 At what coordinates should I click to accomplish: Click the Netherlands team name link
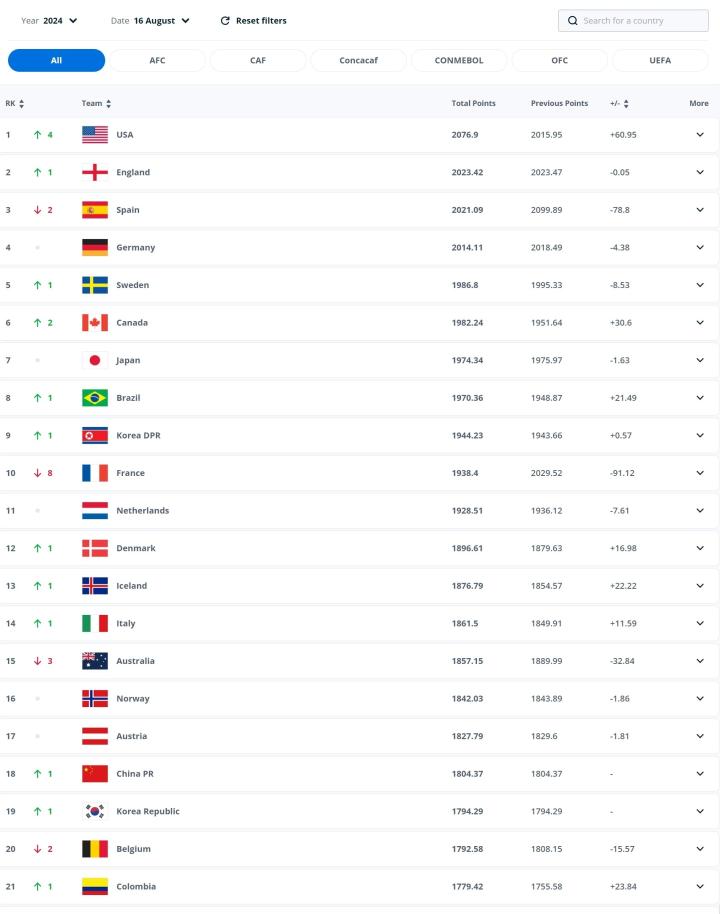tap(142, 511)
